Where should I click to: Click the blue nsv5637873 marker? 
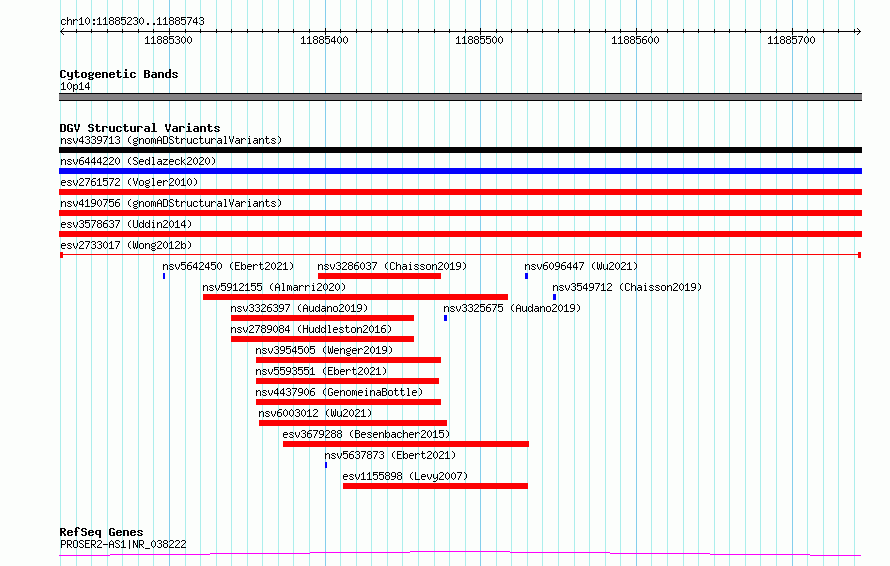tap(326, 465)
